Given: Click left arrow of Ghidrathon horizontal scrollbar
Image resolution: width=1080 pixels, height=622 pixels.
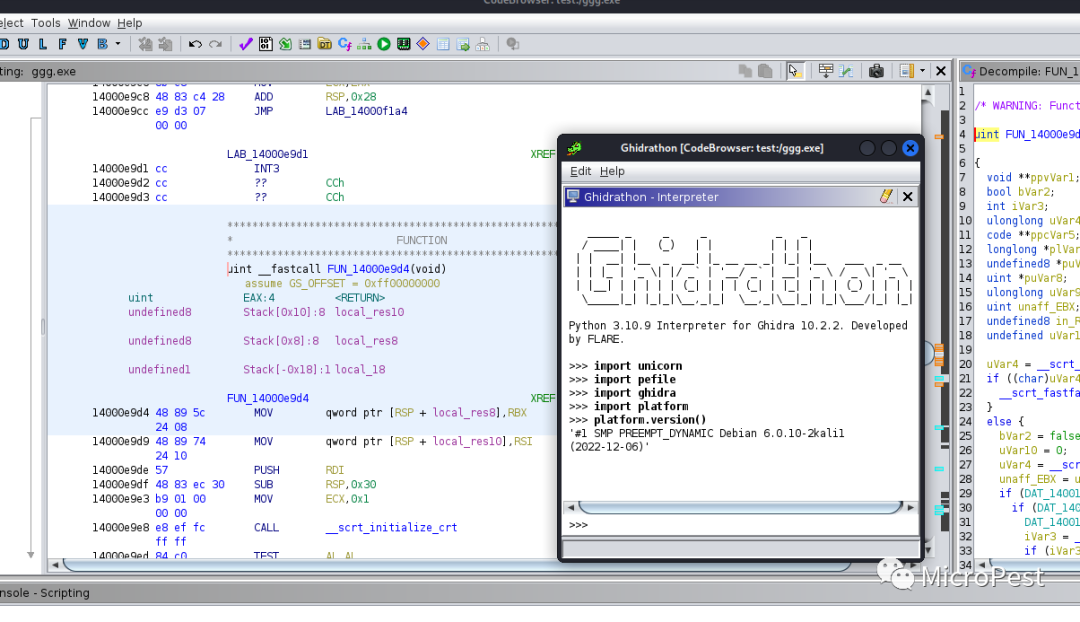Looking at the screenshot, I should [570, 507].
